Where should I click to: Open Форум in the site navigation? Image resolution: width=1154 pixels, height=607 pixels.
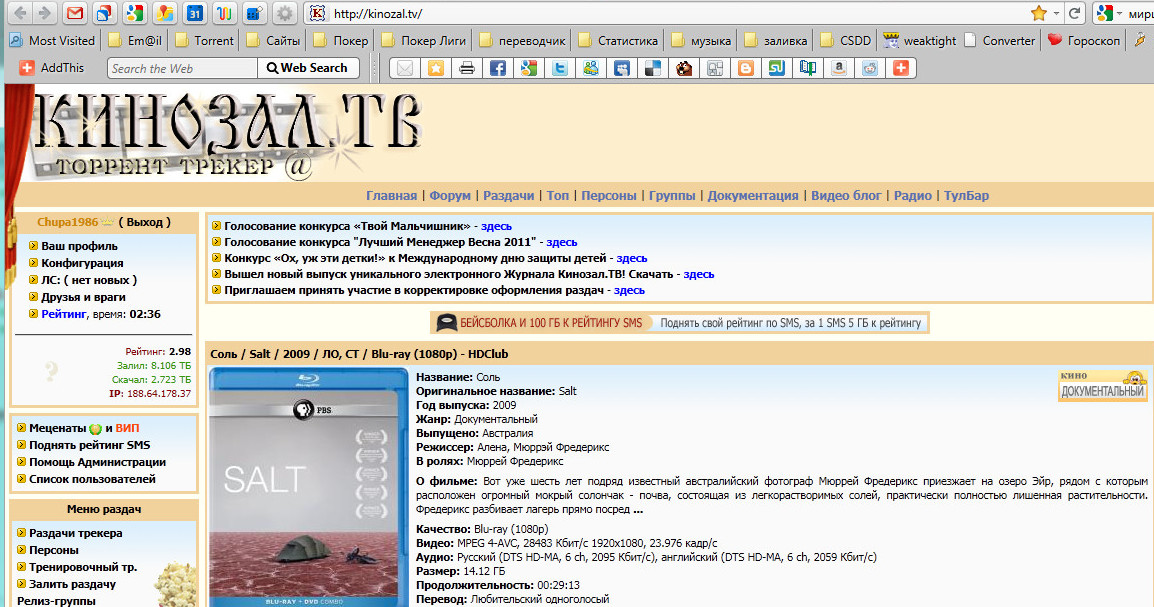450,196
